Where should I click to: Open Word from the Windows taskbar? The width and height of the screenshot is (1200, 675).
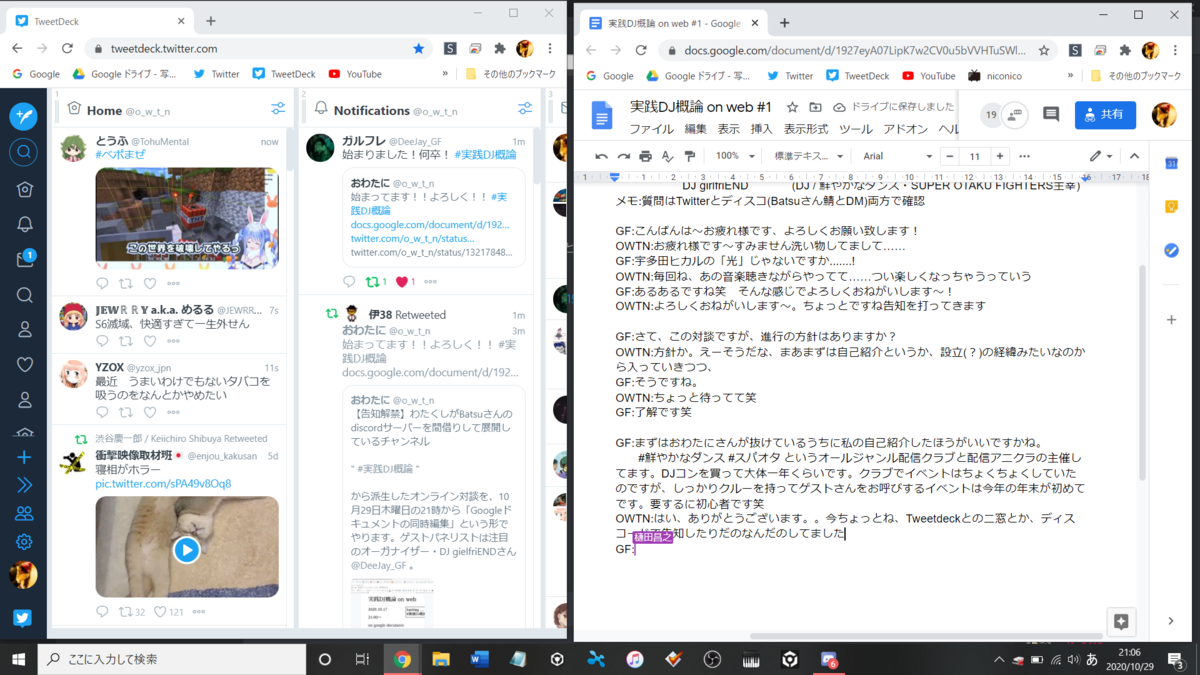479,659
